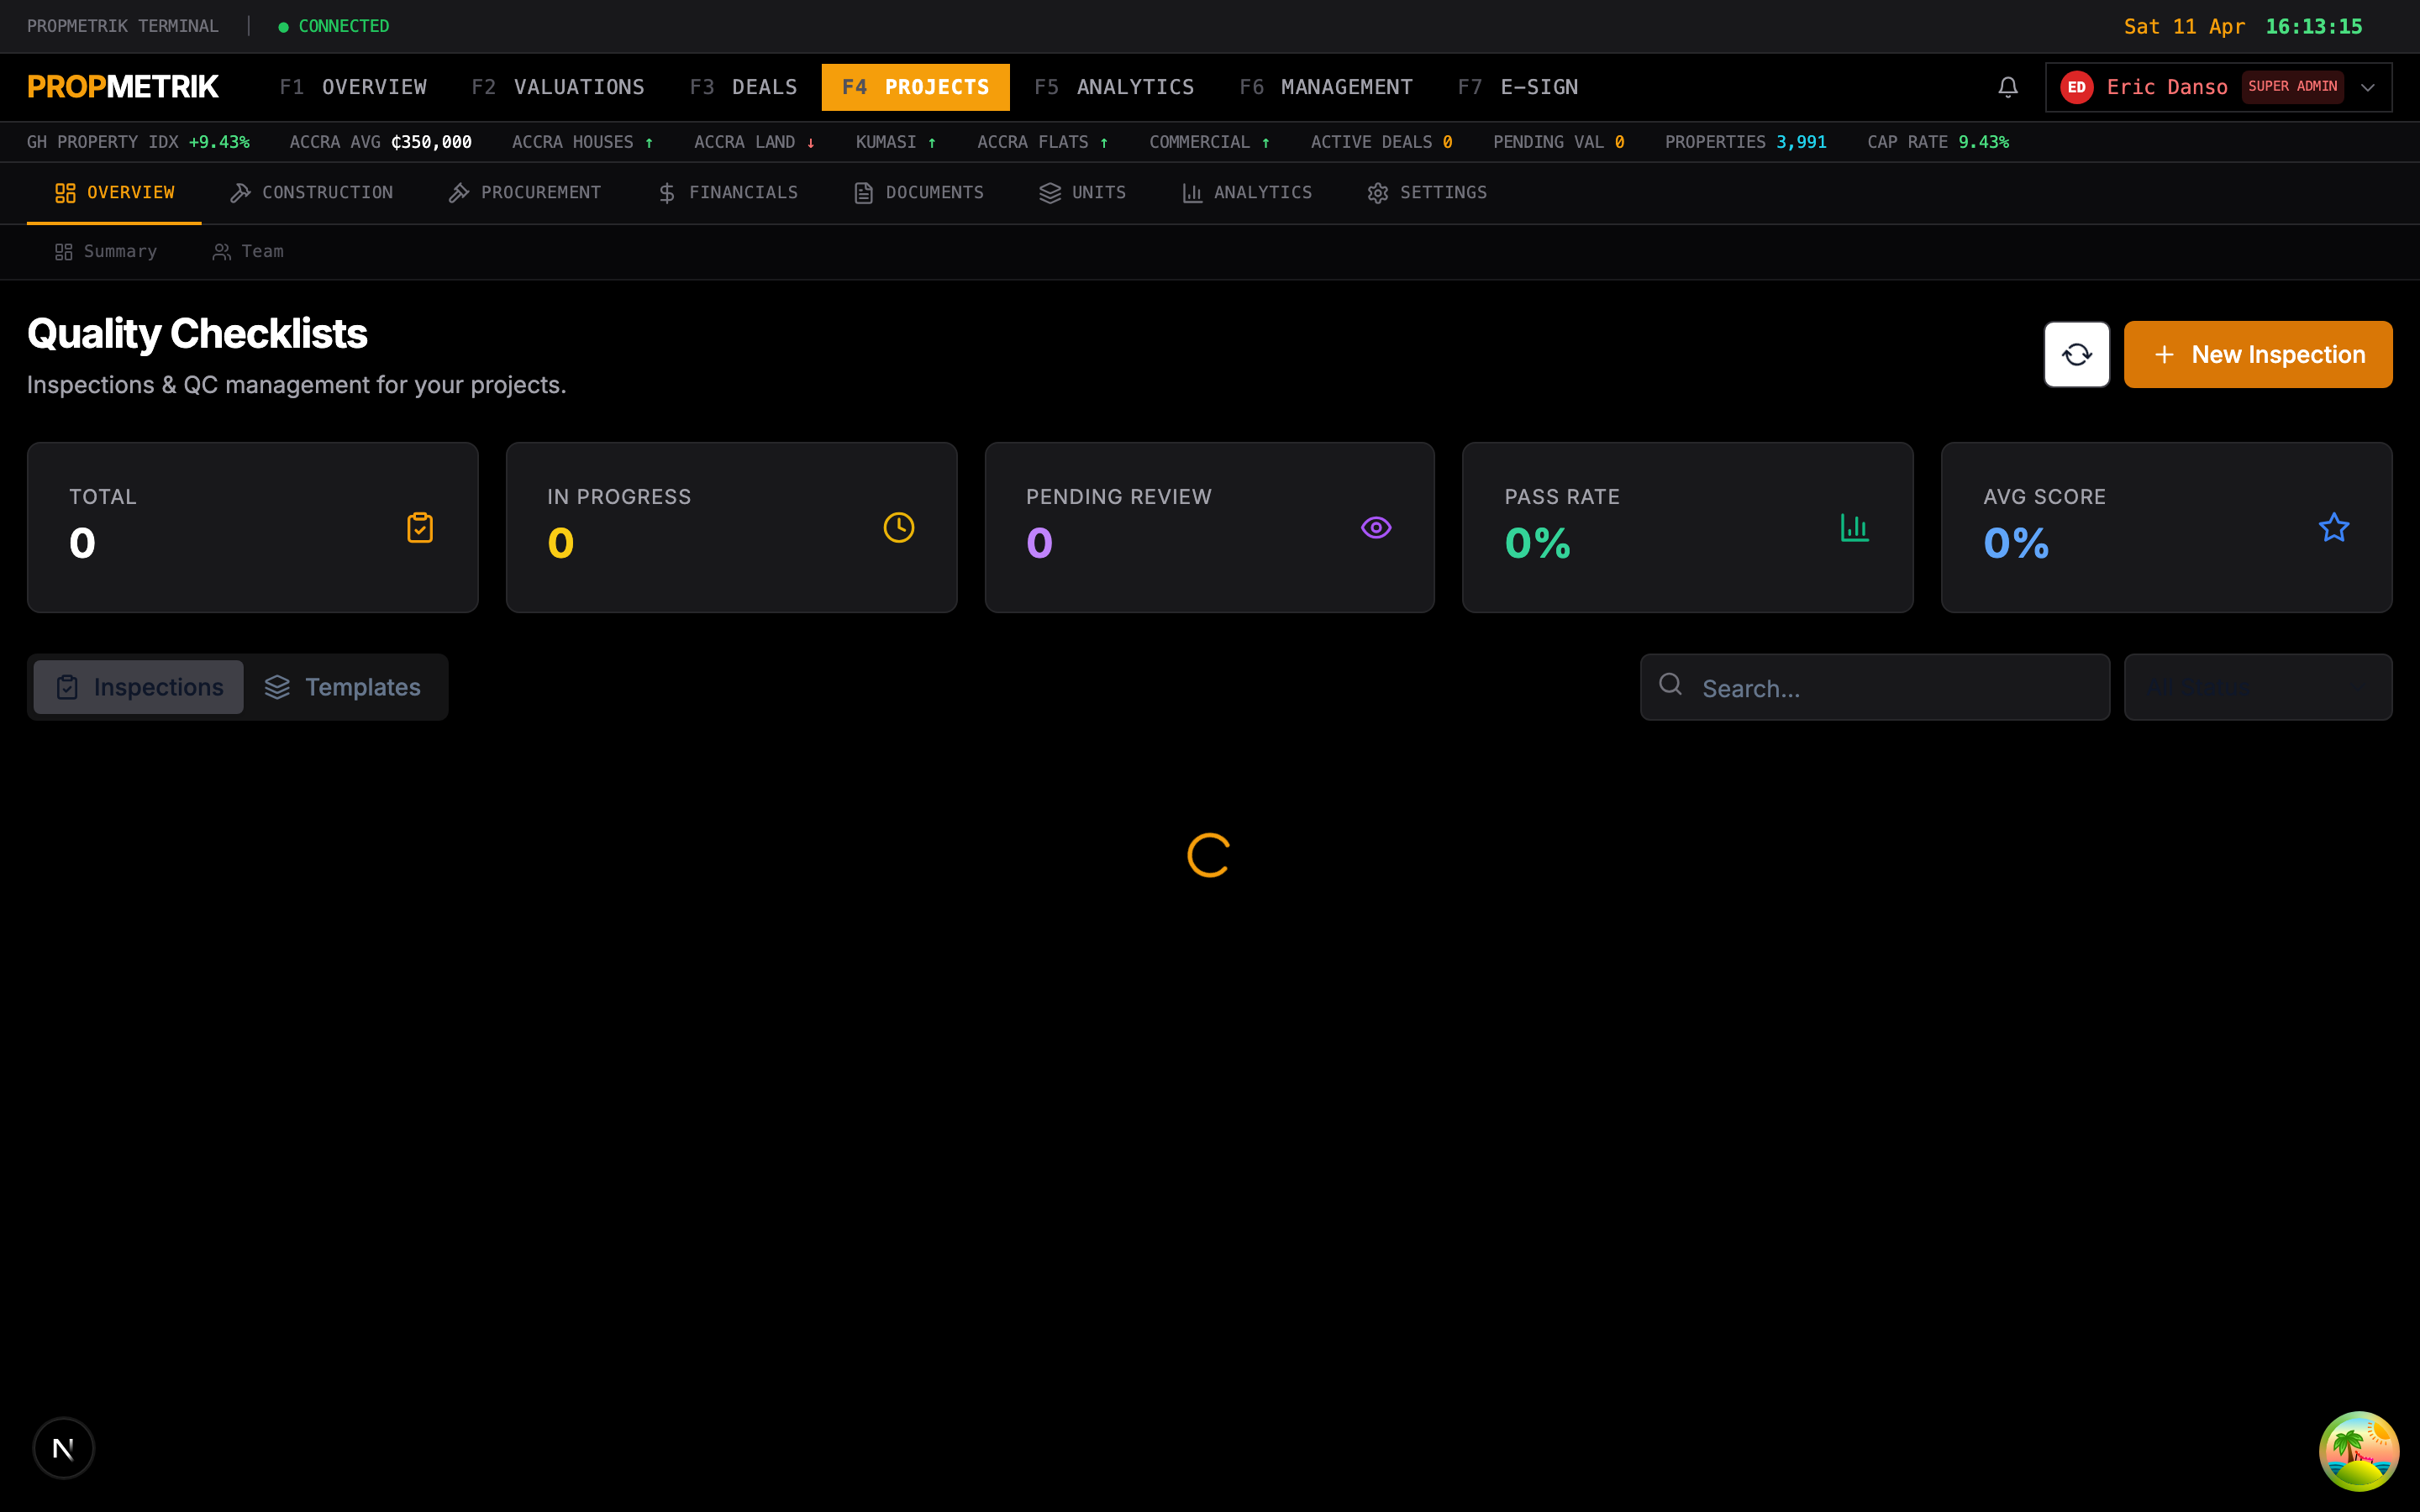Click the bar chart icon in Pass Rate card
The image size is (2420, 1512).
click(x=1855, y=527)
